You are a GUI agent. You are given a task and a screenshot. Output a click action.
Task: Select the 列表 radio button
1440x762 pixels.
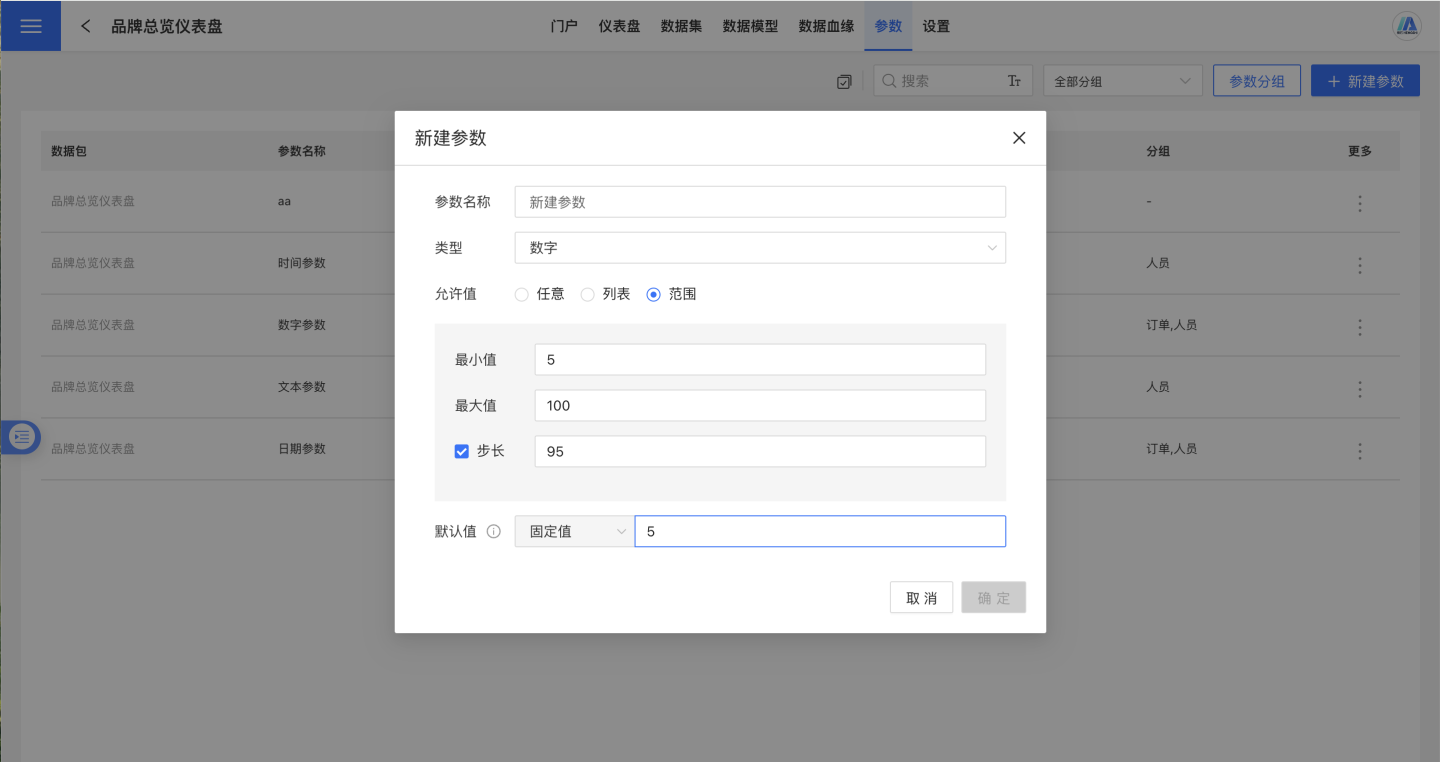click(x=587, y=294)
